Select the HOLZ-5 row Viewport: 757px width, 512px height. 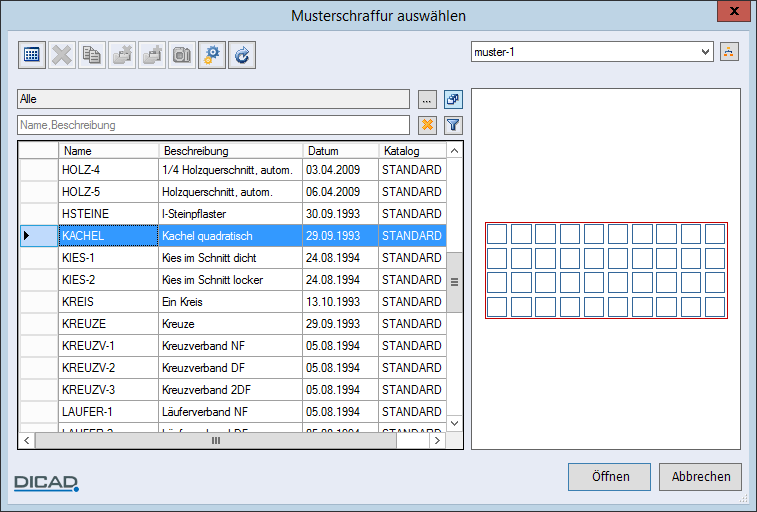(233, 192)
